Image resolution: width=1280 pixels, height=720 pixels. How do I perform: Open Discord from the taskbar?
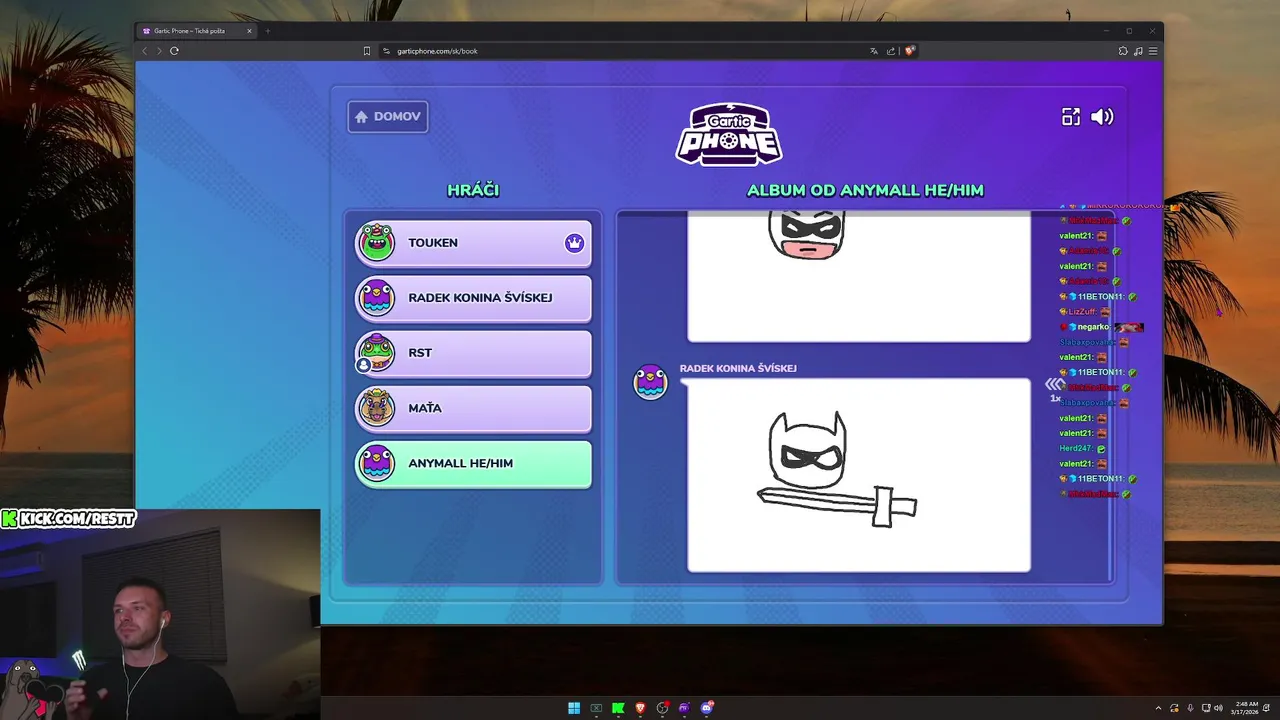click(706, 708)
